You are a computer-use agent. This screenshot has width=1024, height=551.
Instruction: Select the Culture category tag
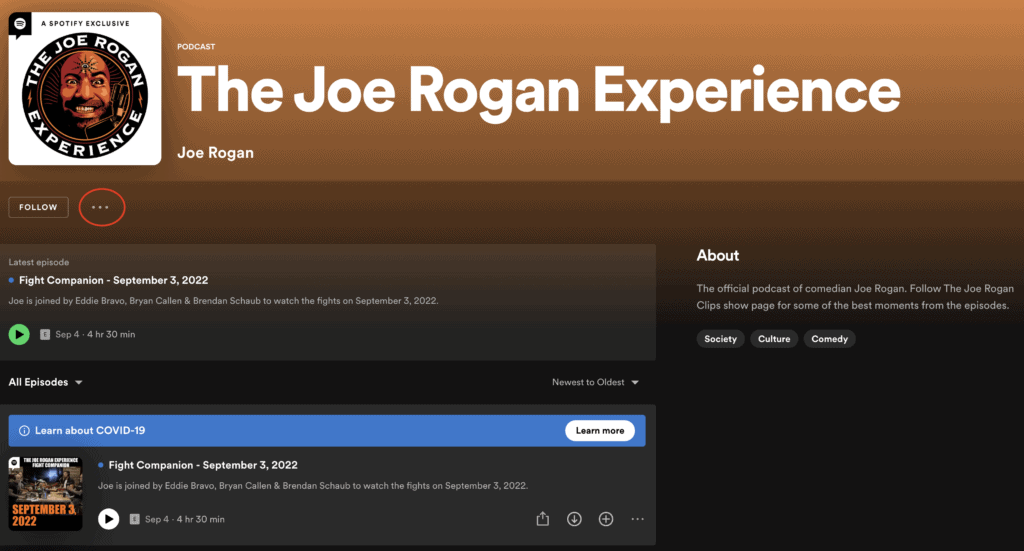[x=774, y=339]
